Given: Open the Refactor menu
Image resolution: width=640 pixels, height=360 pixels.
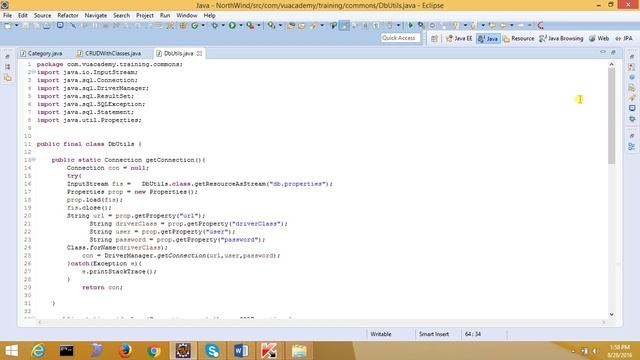Looking at the screenshot, I should pos(68,15).
